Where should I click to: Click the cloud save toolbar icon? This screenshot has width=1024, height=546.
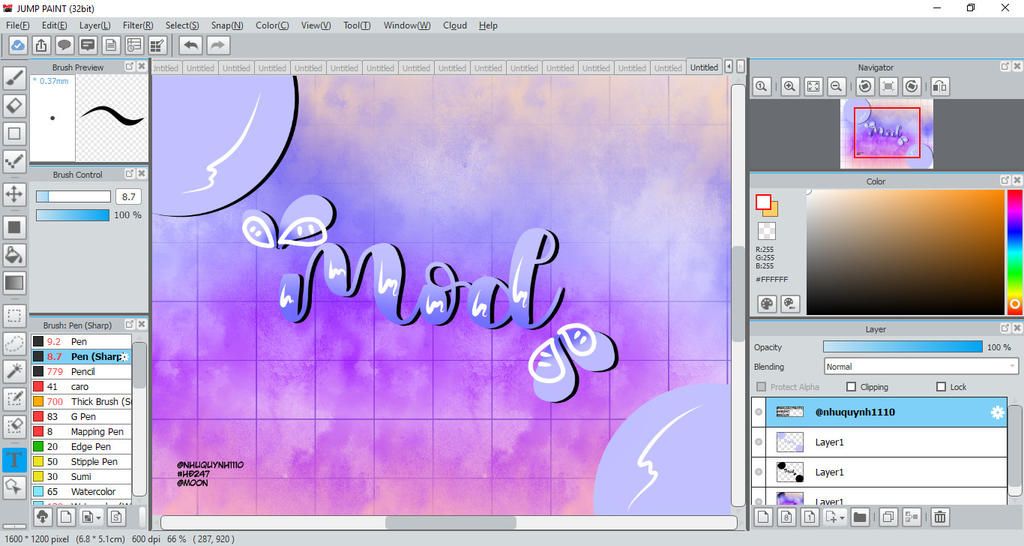tap(18, 45)
